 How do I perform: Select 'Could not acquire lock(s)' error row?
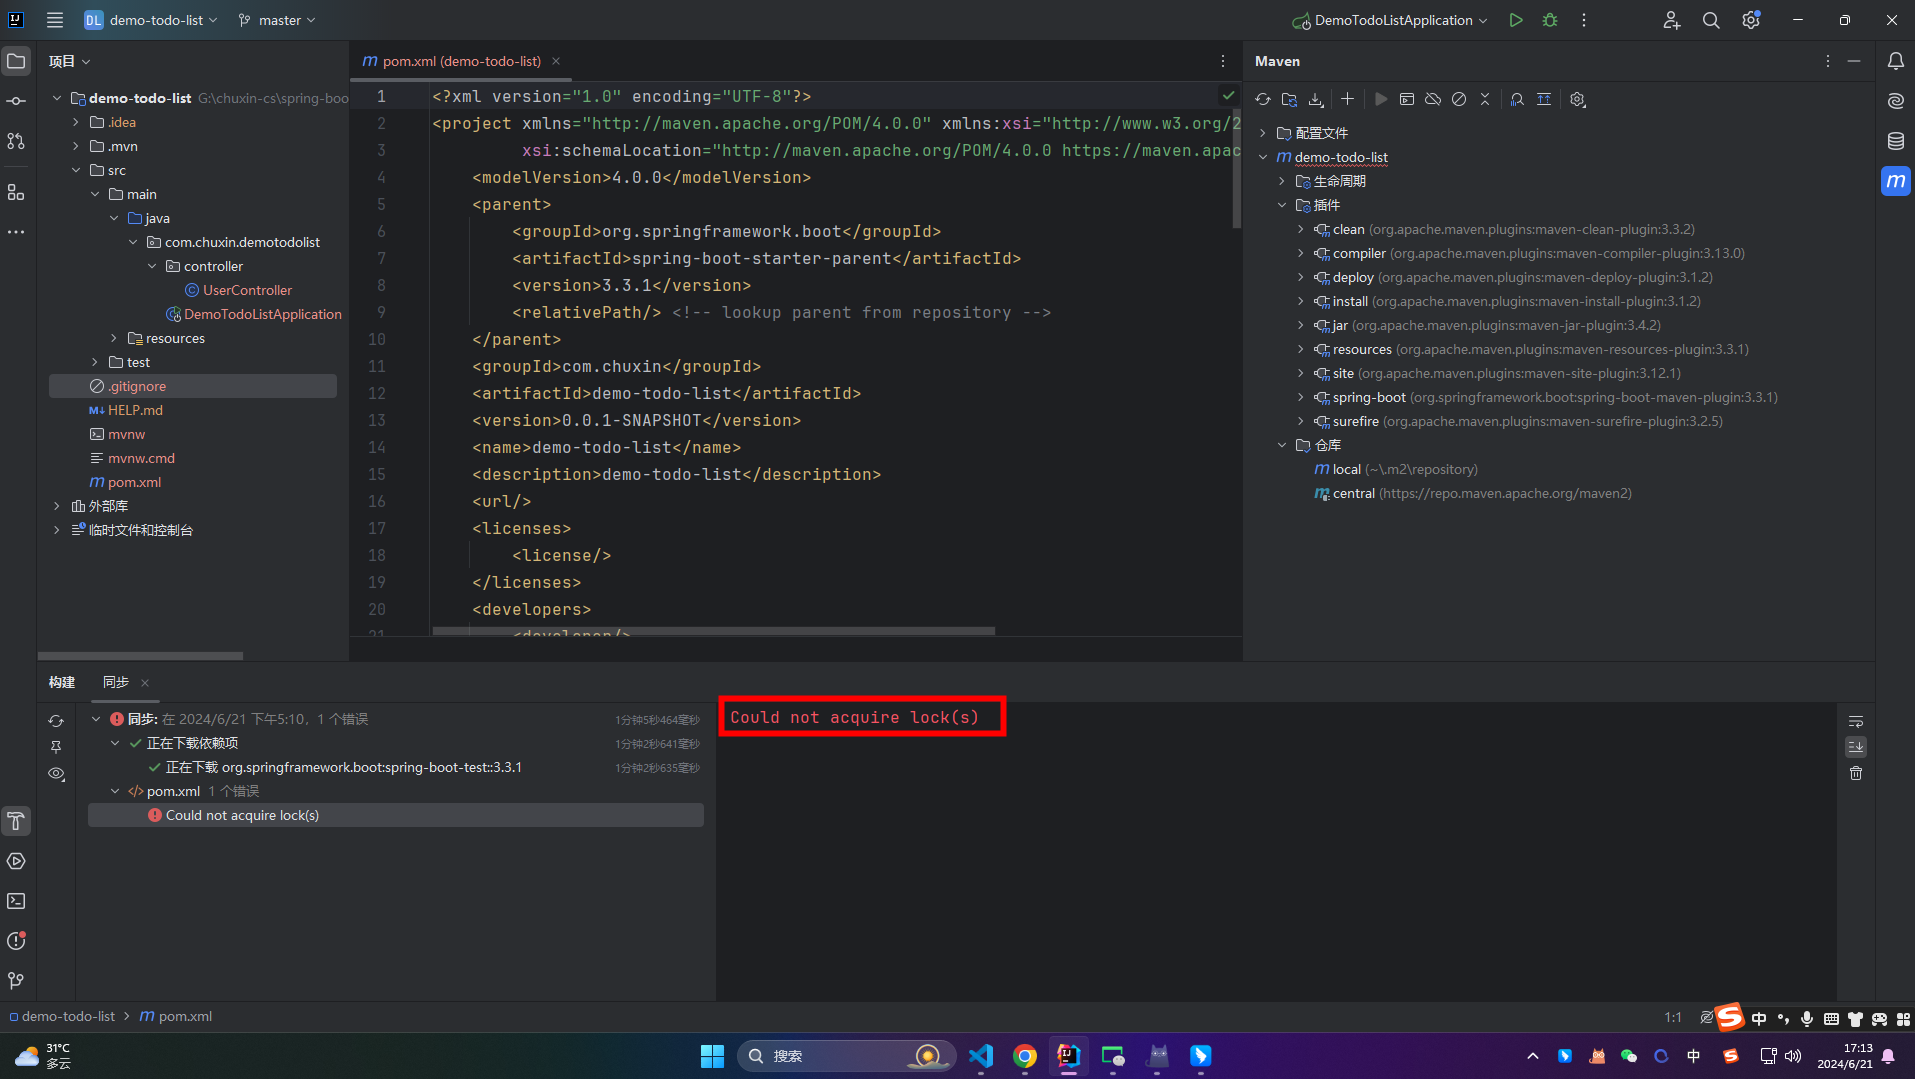pos(396,815)
